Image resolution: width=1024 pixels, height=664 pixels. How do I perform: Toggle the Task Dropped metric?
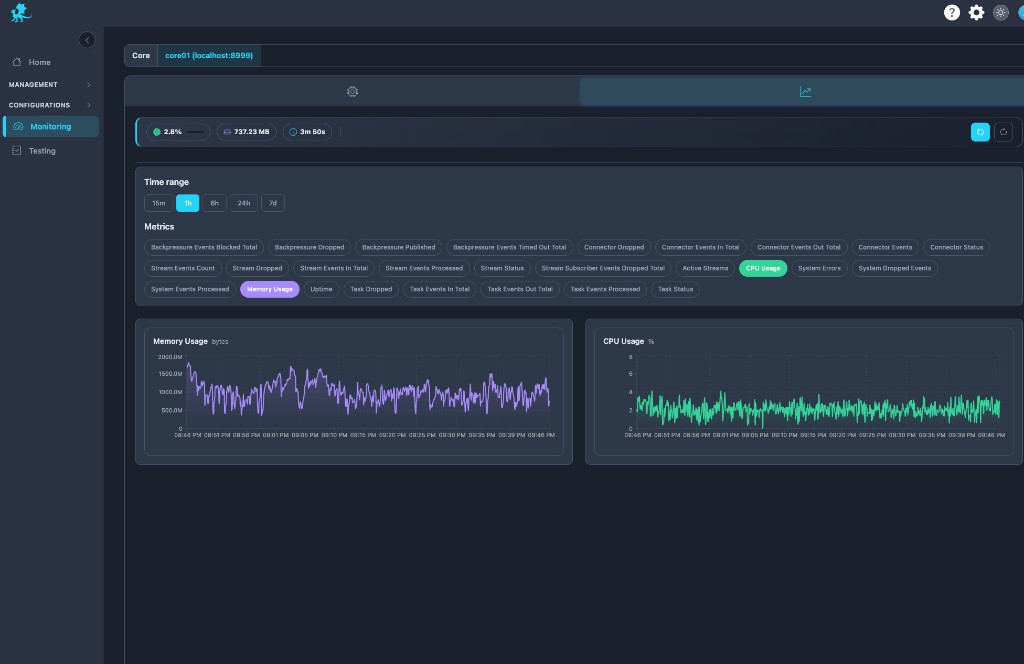coord(371,289)
